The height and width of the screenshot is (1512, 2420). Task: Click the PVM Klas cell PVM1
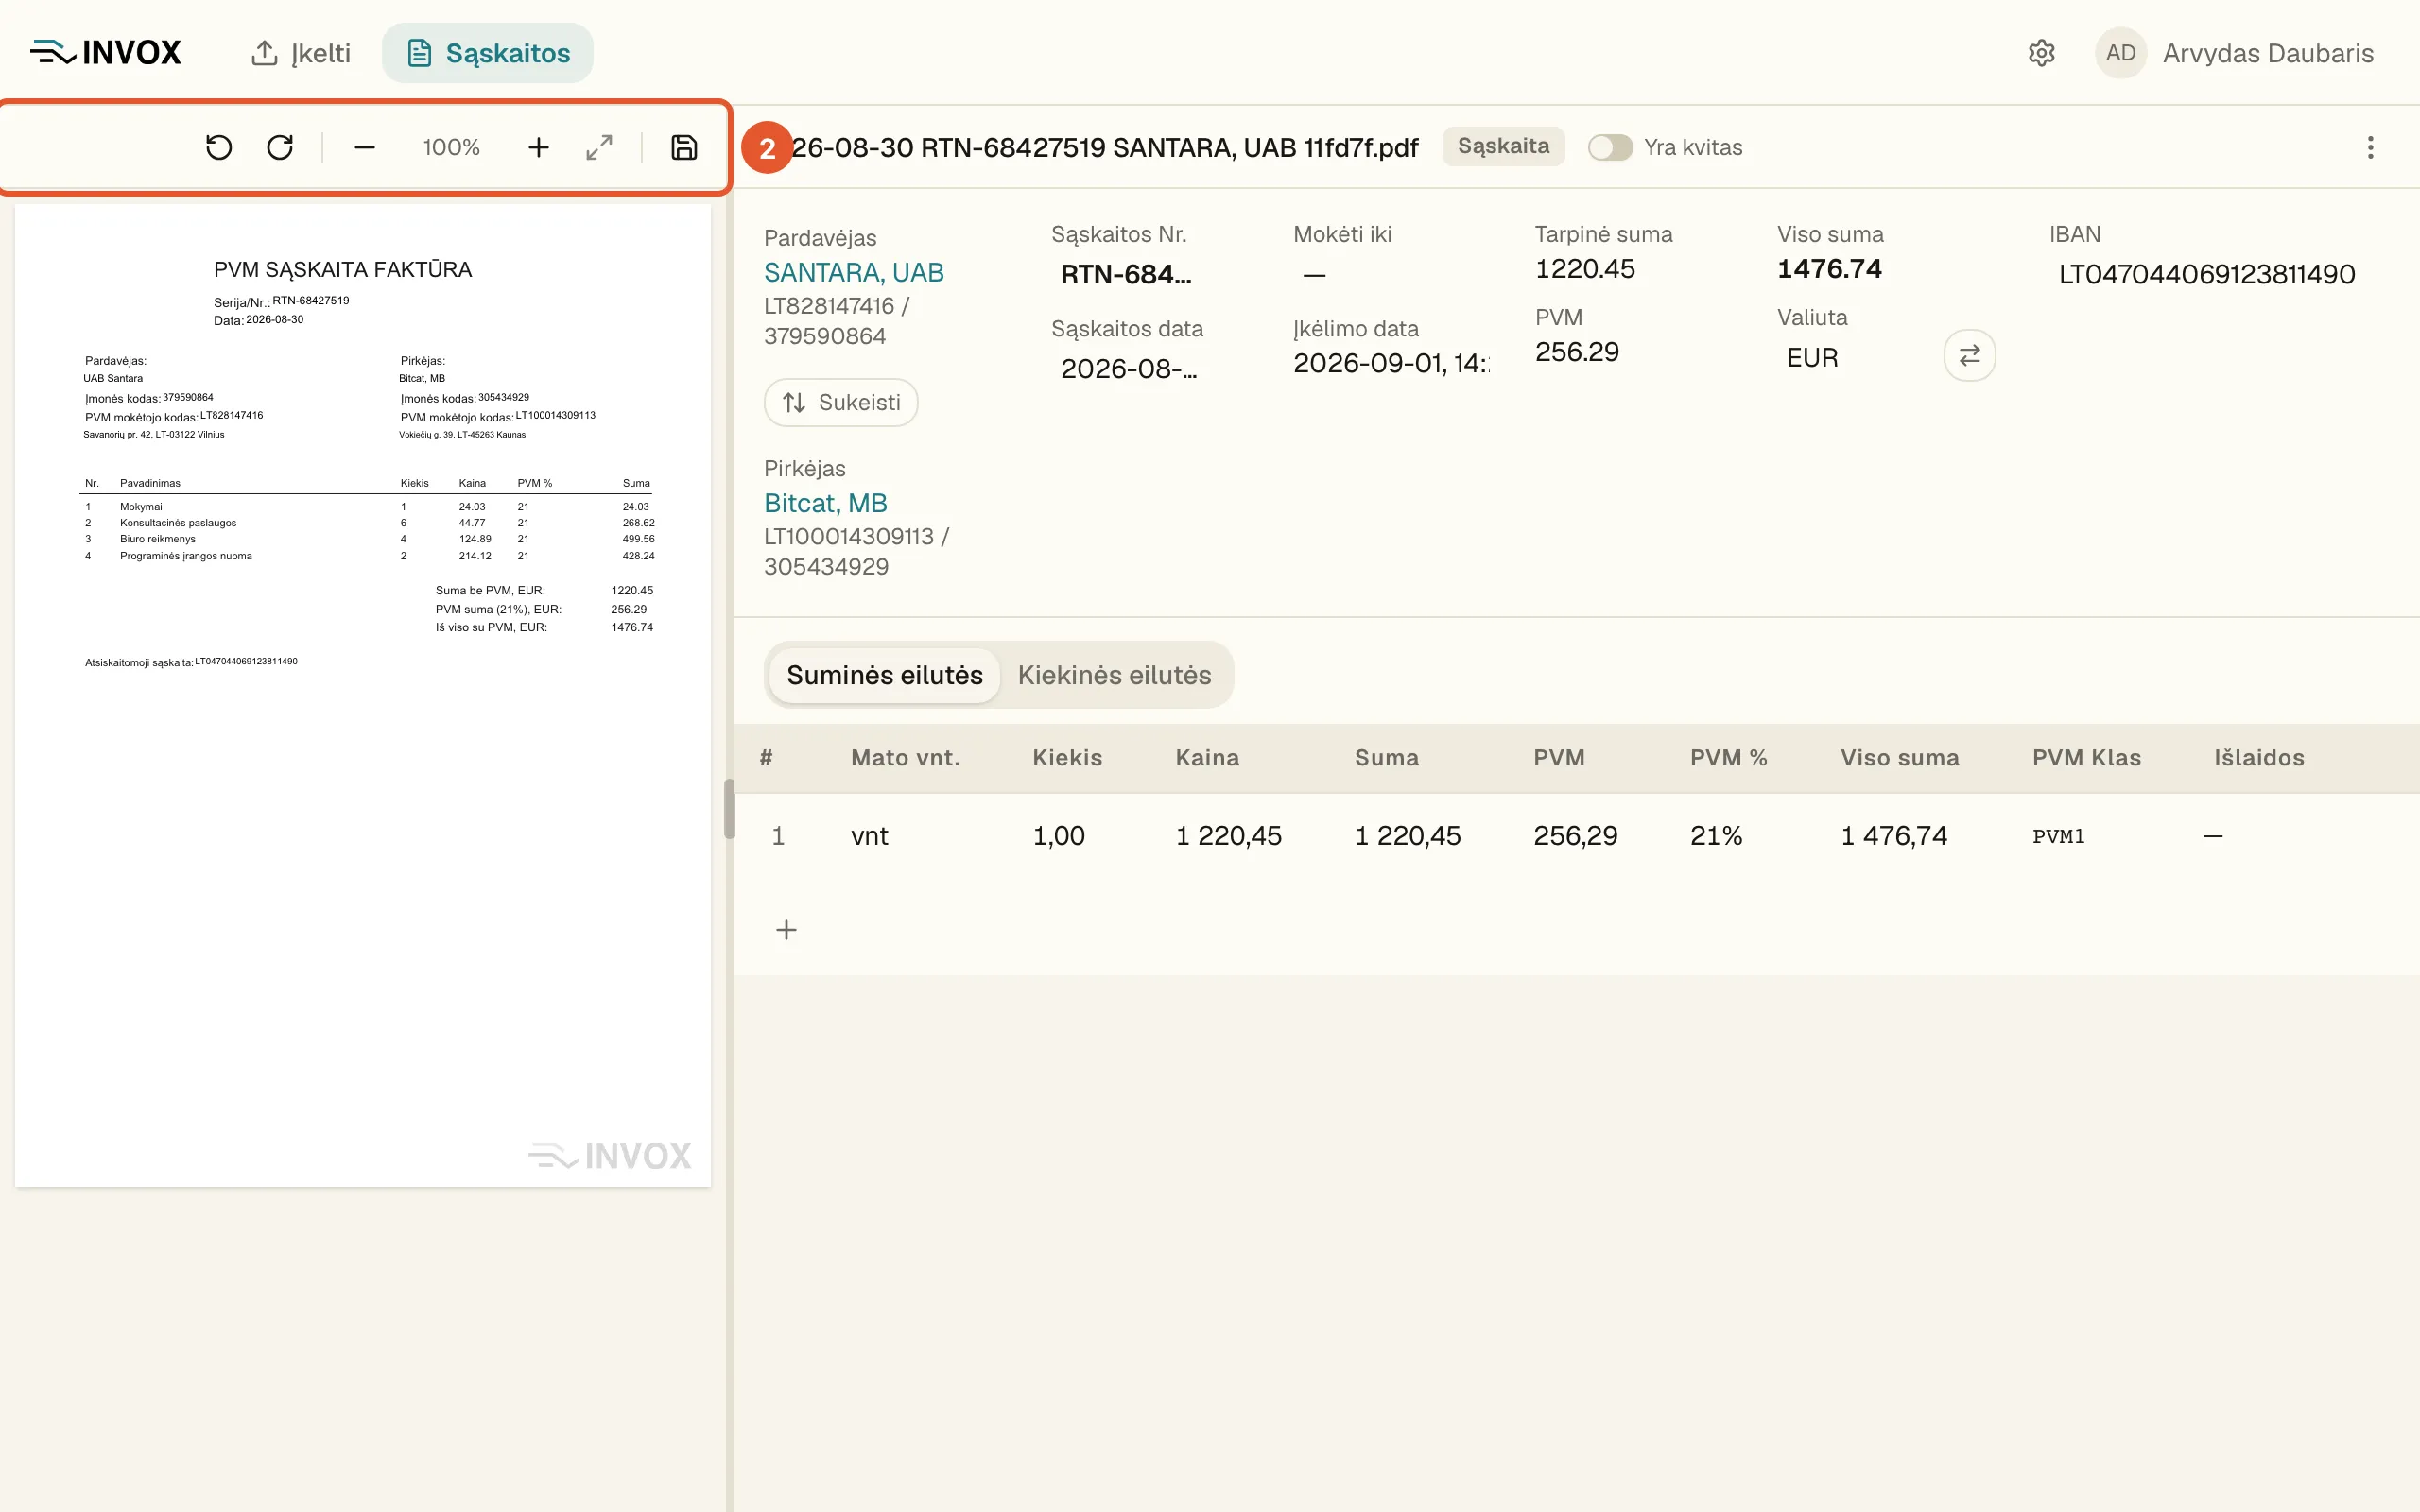2058,836
